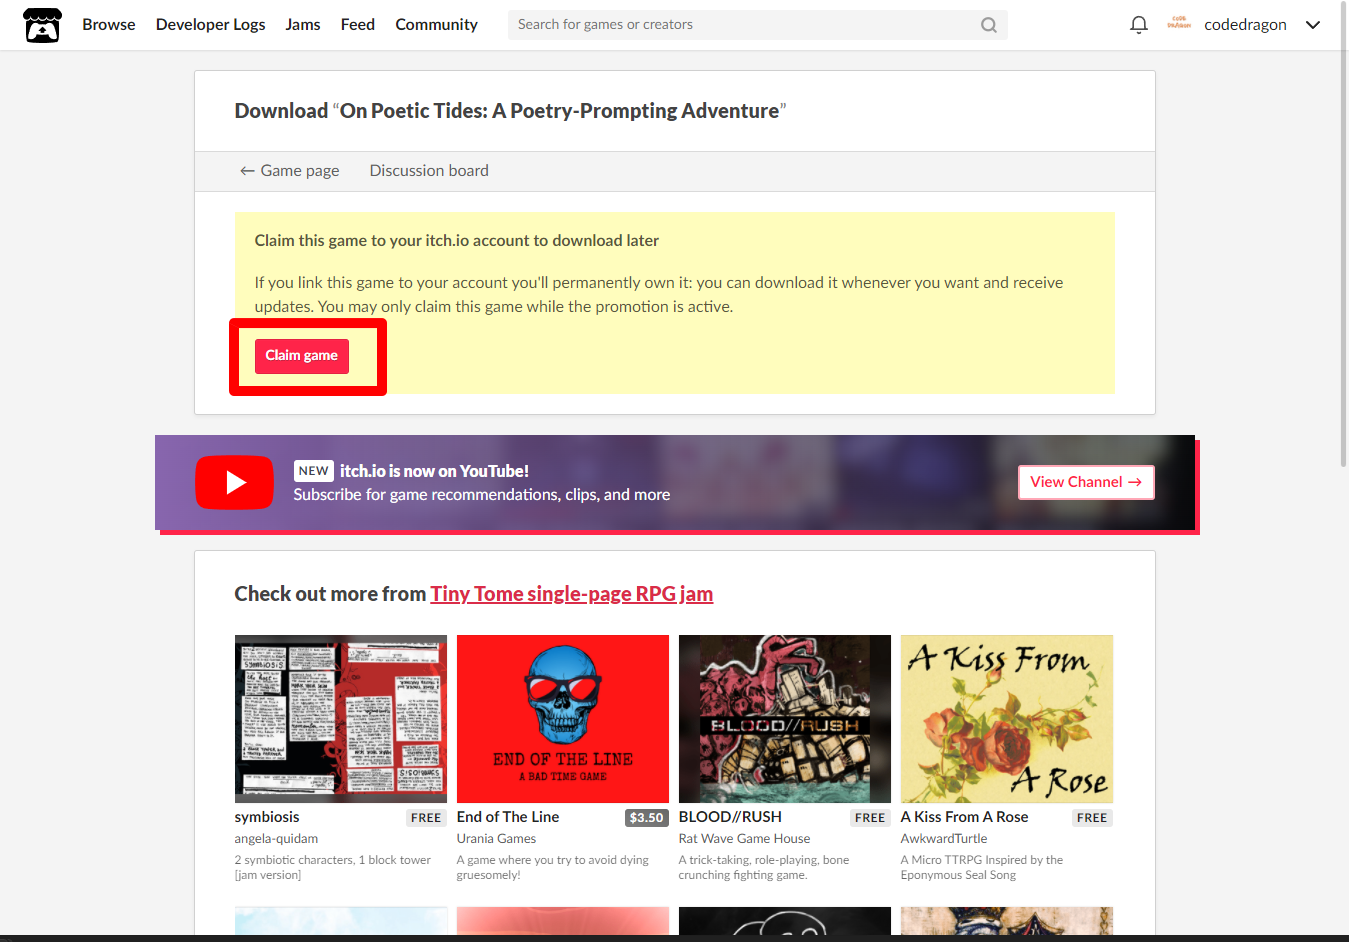
Task: Click the End of The Line title
Action: [508, 817]
